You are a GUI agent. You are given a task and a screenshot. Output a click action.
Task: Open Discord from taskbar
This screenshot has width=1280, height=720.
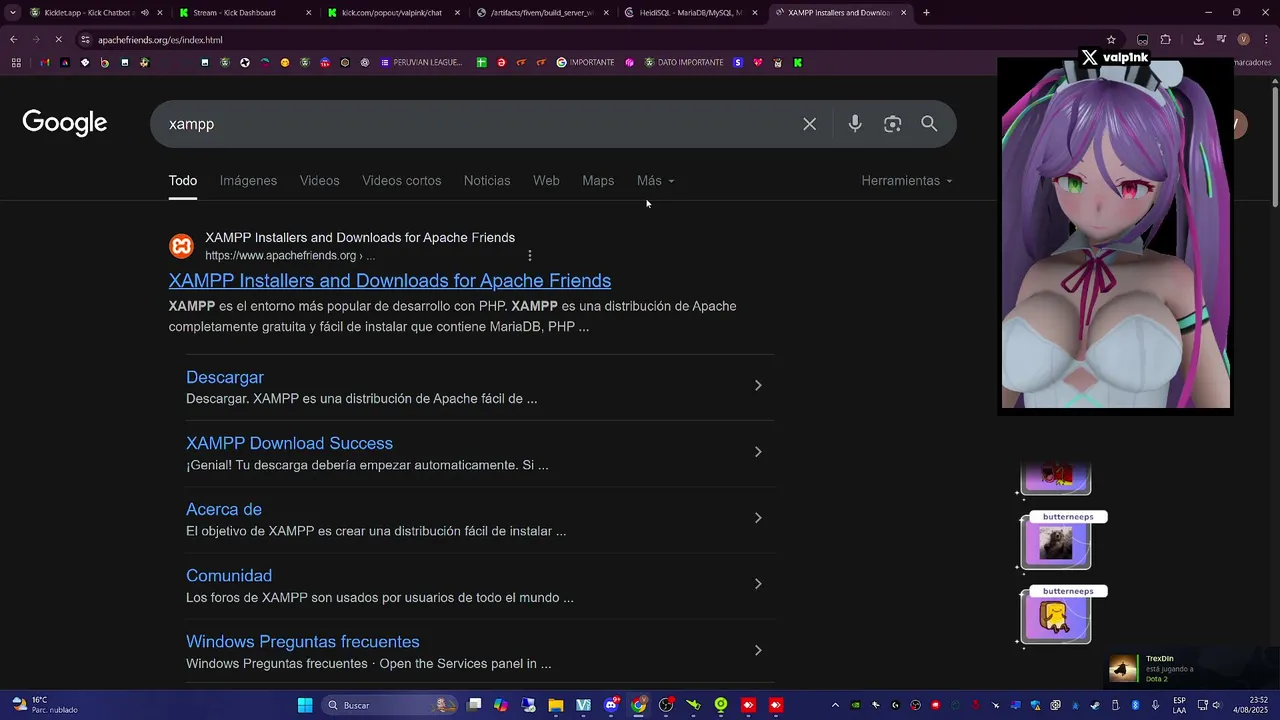[x=611, y=705]
